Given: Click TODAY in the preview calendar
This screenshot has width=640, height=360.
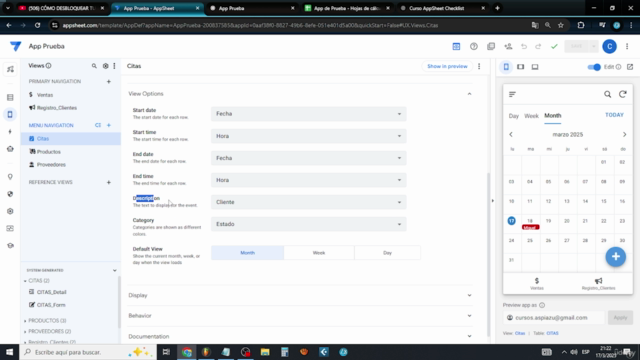Looking at the screenshot, I should tap(614, 115).
